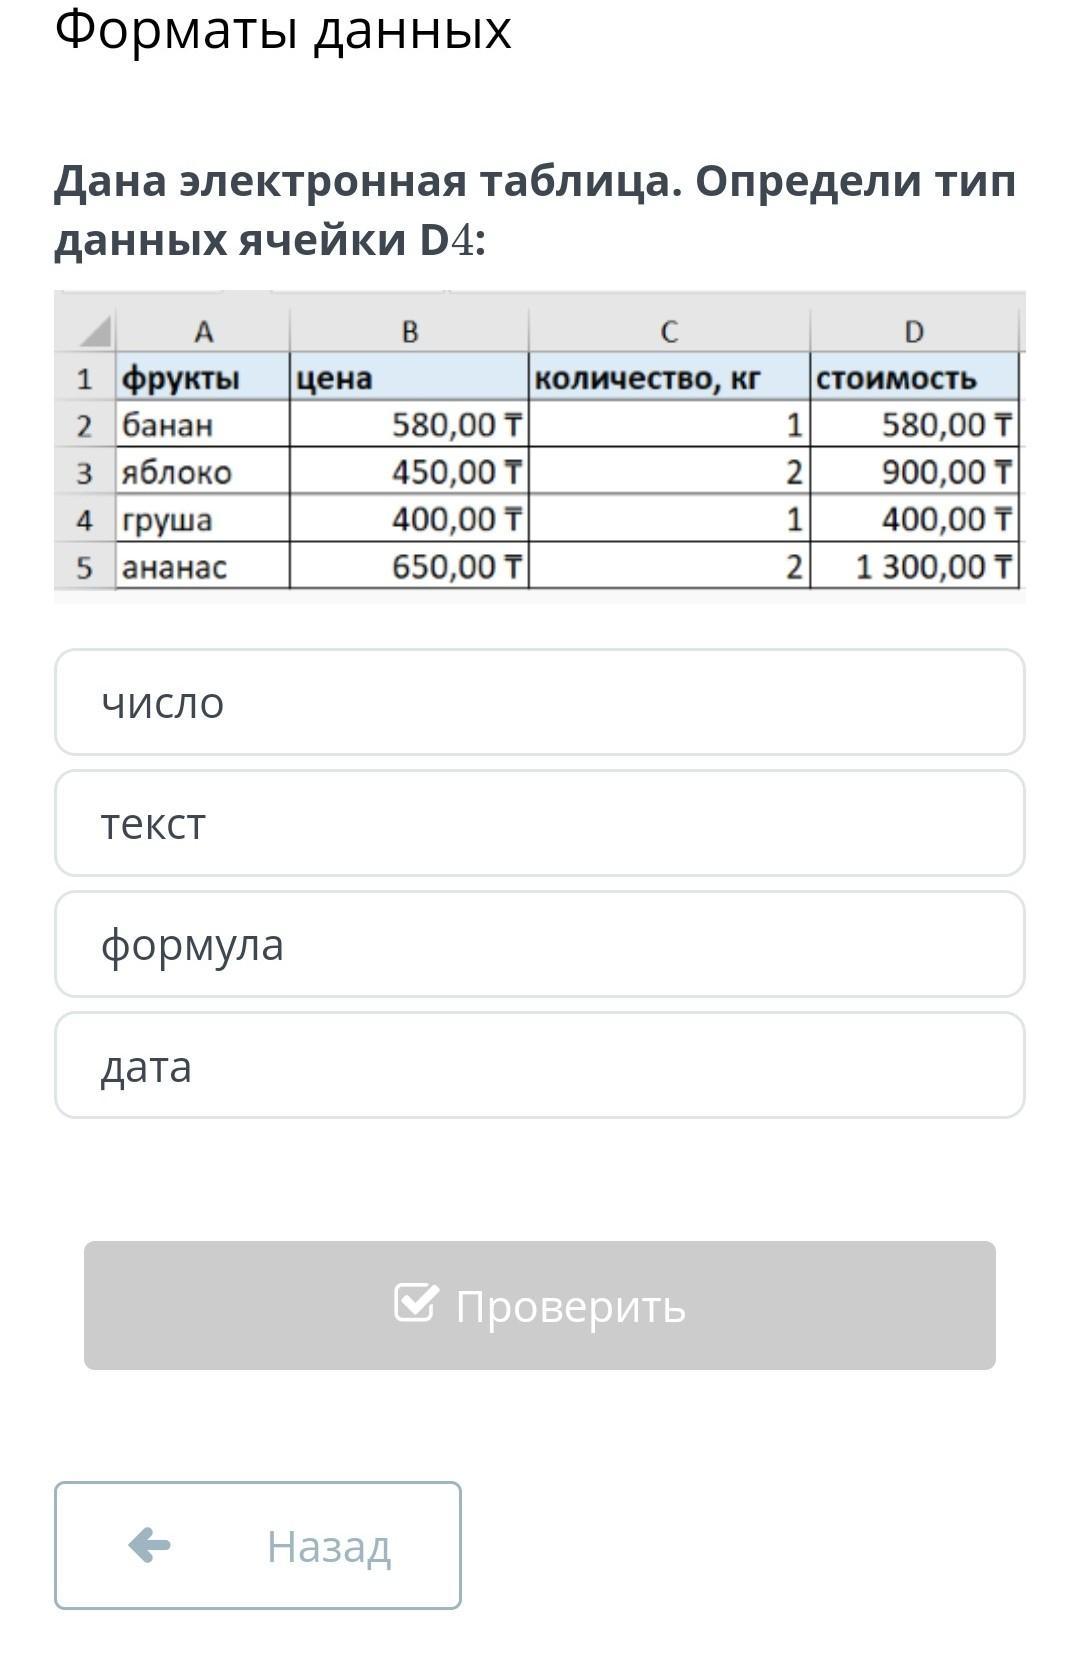The width and height of the screenshot is (1080, 1663).
Task: Click column B header in the table
Action: tap(409, 332)
